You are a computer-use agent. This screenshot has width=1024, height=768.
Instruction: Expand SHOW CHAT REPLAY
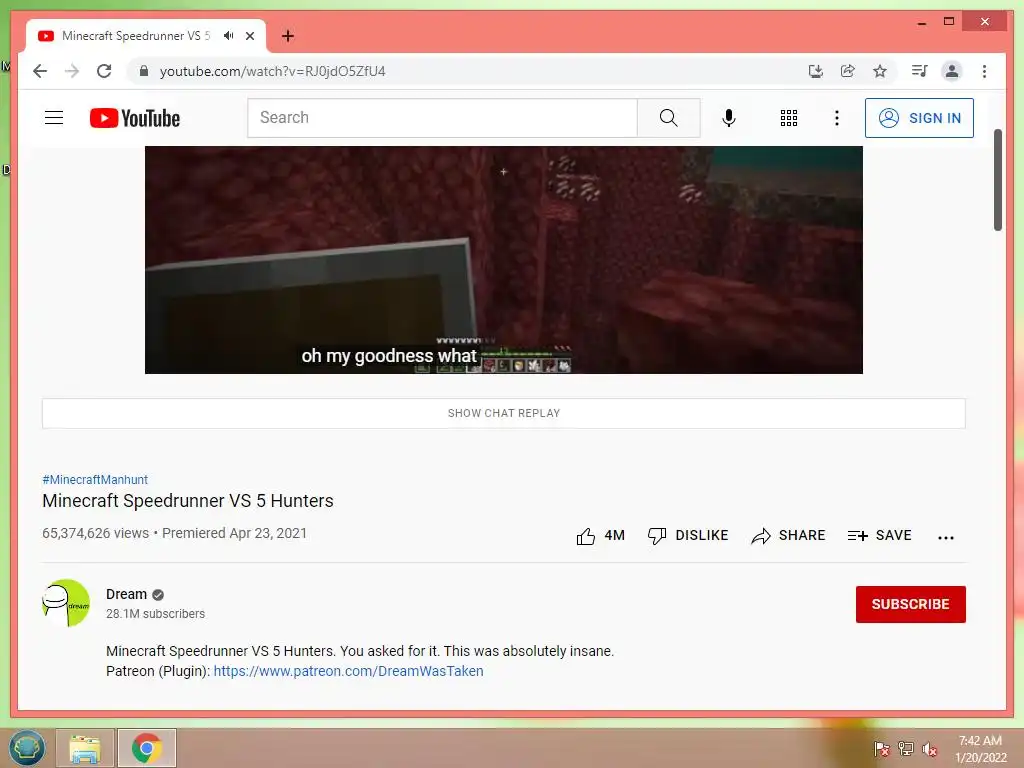504,413
